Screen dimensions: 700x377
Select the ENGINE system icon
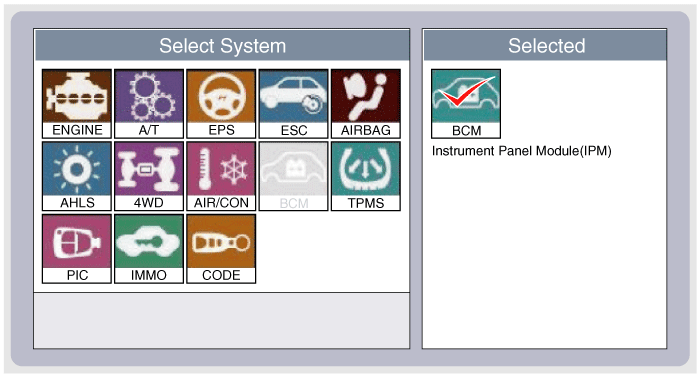[x=77, y=104]
